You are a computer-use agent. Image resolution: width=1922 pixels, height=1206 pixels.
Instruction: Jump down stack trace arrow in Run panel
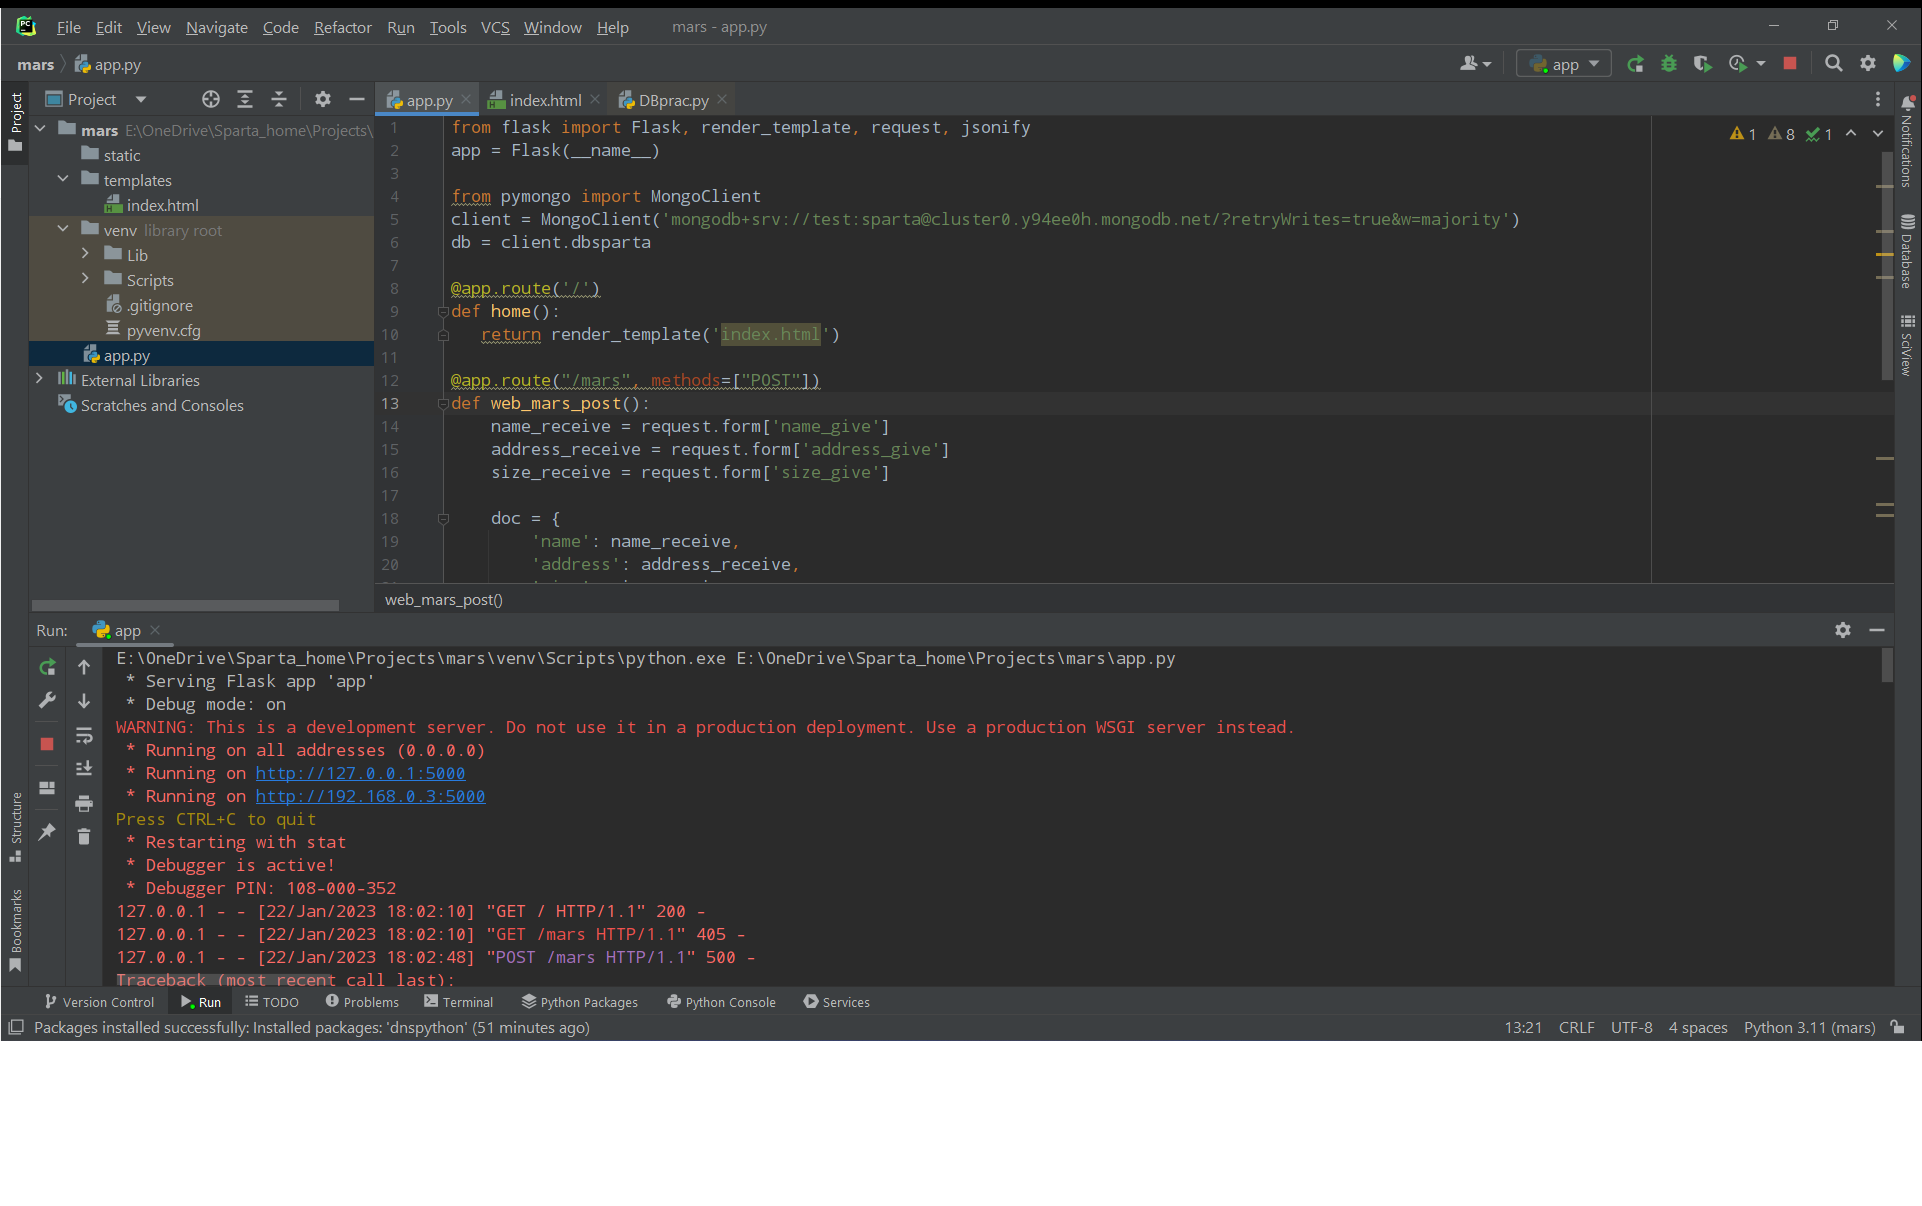(x=84, y=701)
